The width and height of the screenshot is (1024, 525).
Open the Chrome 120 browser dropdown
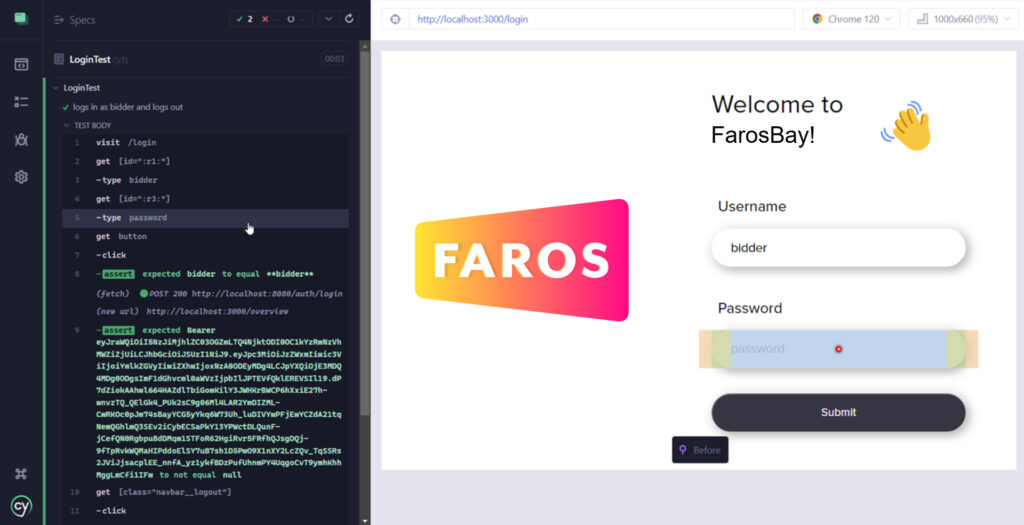pos(851,19)
